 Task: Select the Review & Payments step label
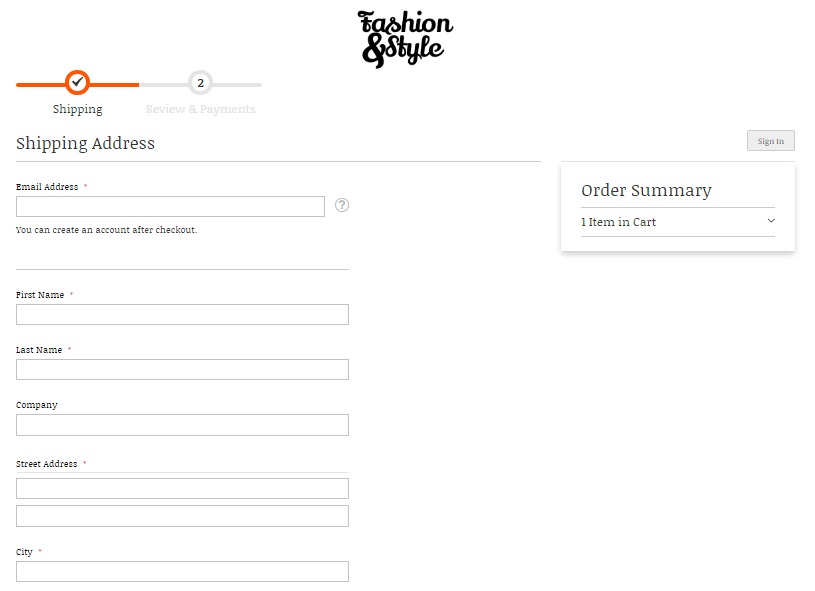pos(200,109)
